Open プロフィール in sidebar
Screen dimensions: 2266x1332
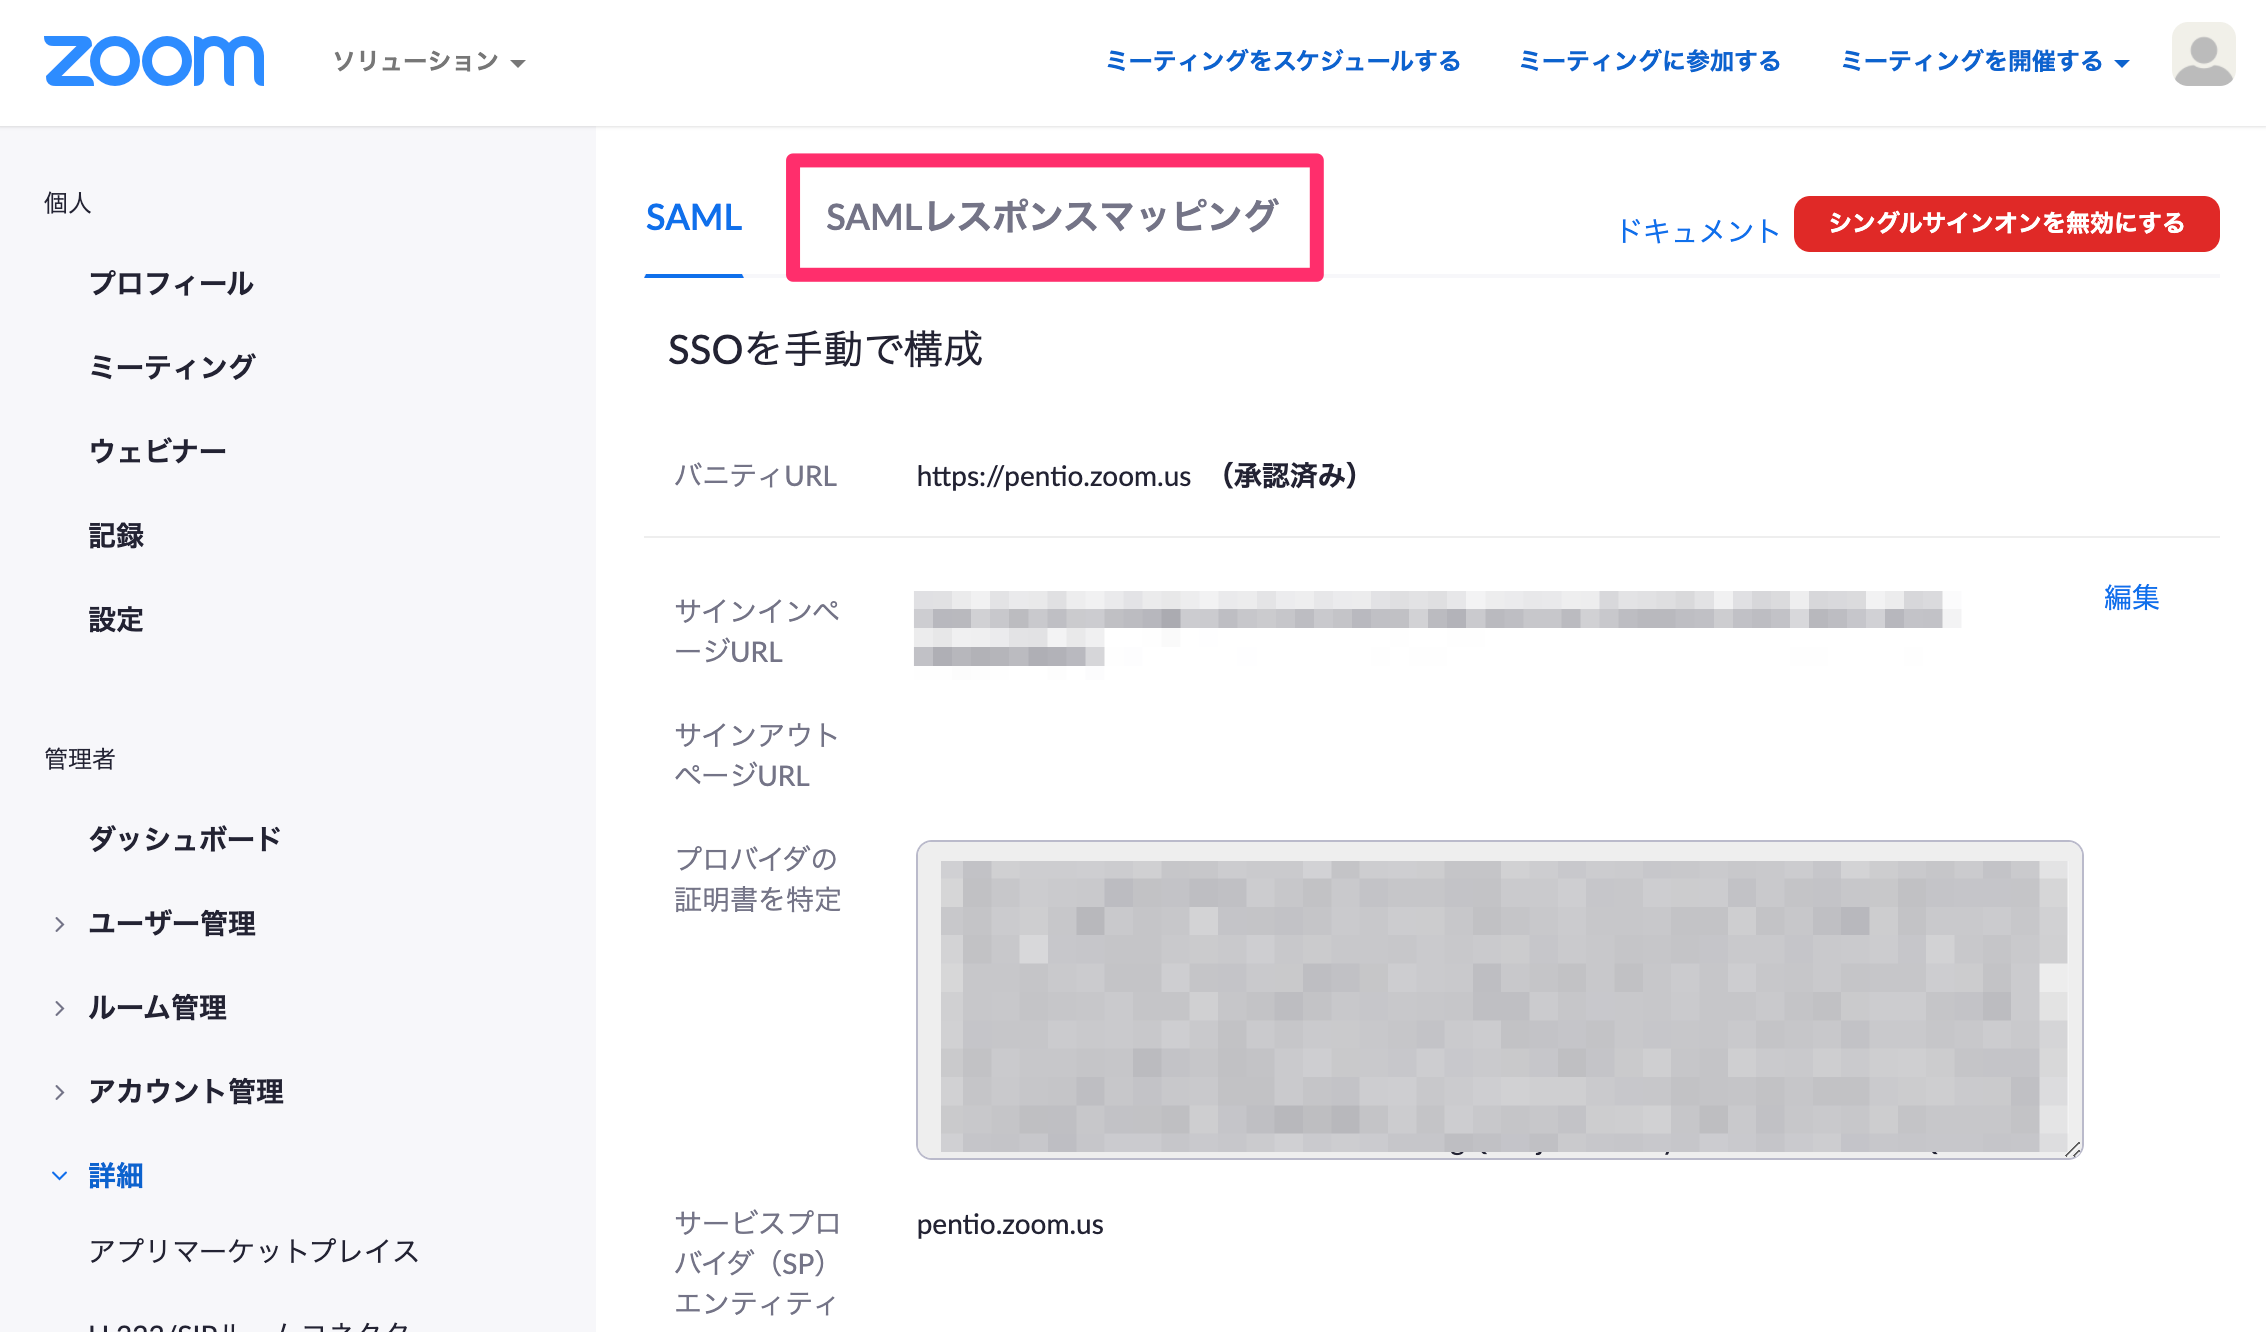pos(171,283)
